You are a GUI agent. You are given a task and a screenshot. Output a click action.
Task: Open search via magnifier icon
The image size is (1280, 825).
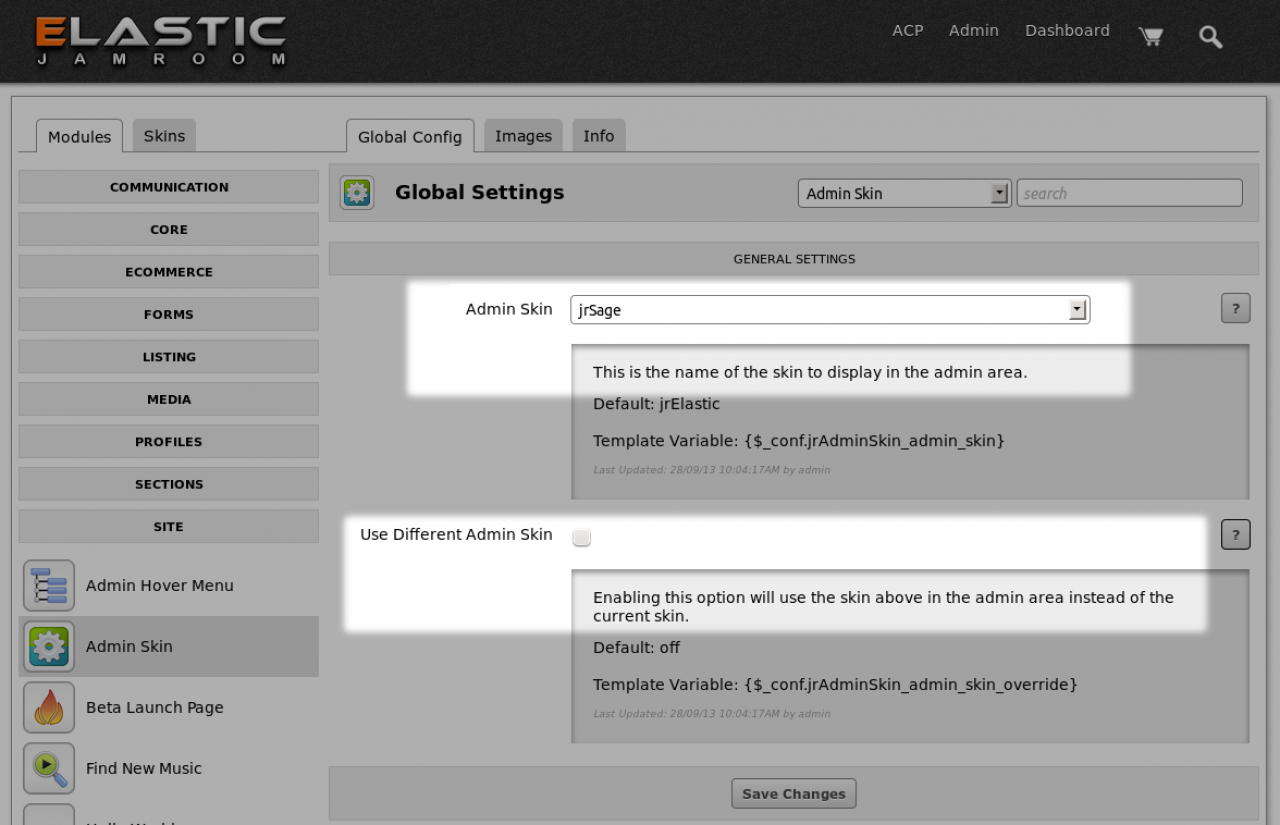pyautogui.click(x=1211, y=37)
